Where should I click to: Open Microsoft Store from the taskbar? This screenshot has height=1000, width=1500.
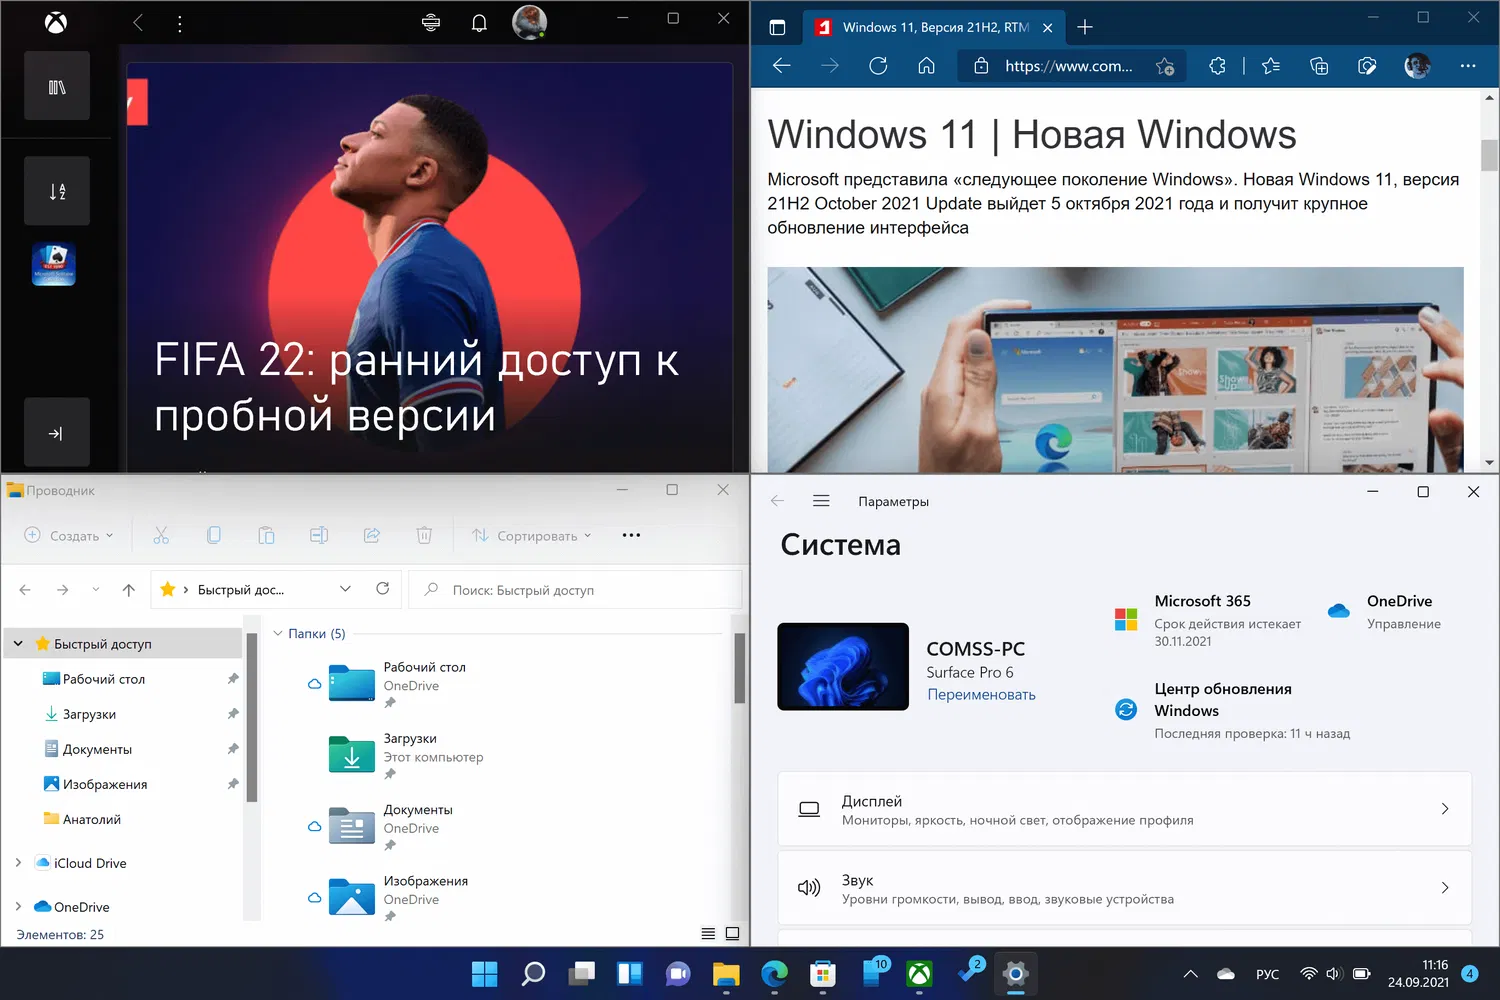click(x=823, y=974)
